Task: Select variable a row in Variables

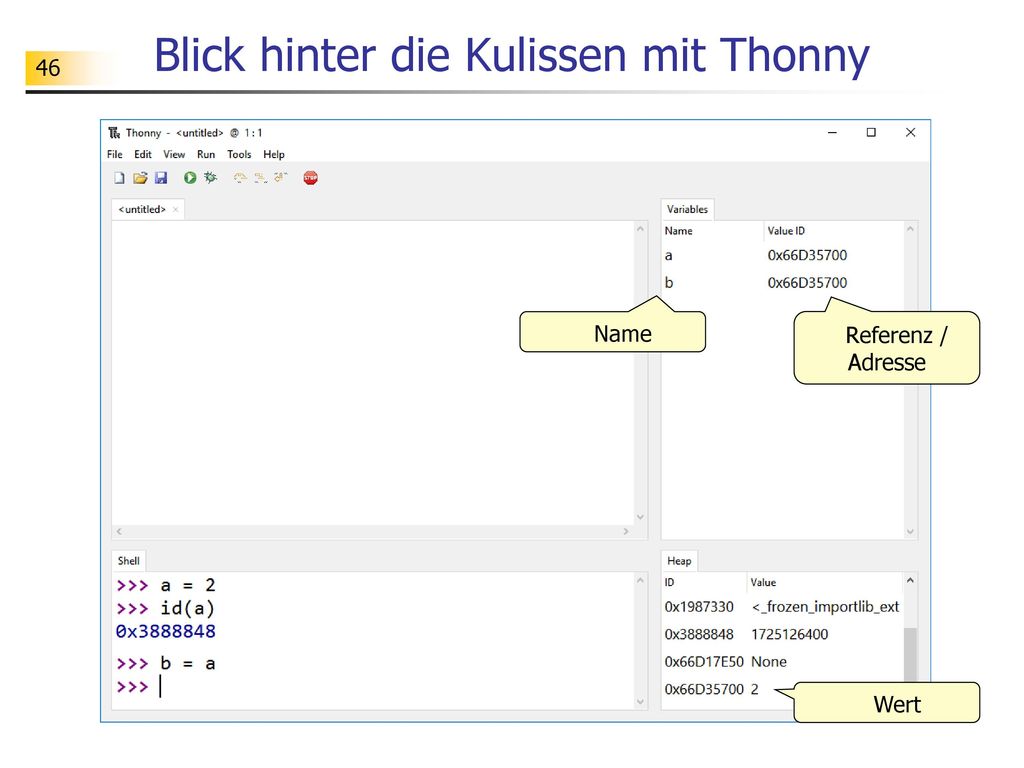Action: click(x=782, y=255)
